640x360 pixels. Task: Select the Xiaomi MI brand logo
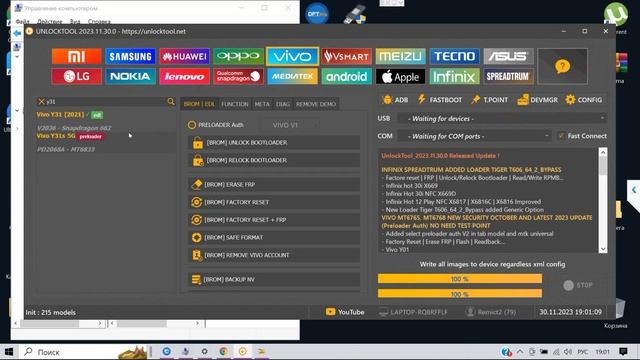tap(76, 56)
